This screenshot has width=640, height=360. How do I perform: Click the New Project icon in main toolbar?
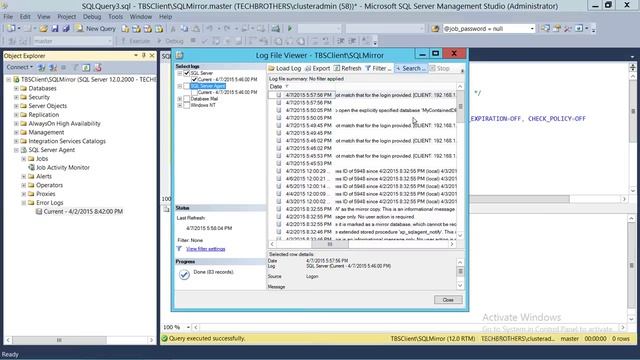click(x=11, y=29)
